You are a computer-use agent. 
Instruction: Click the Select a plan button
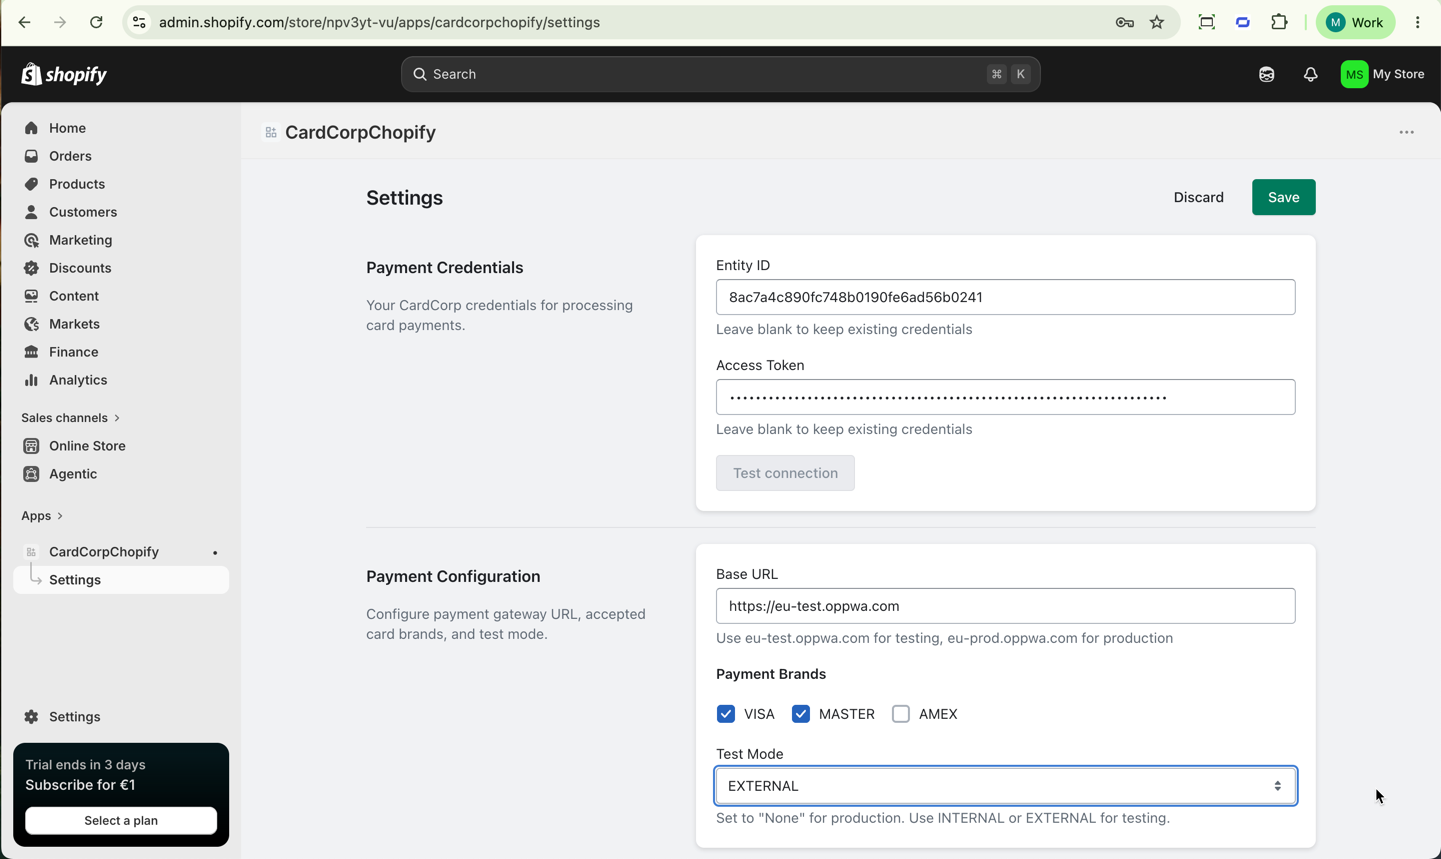point(121,821)
